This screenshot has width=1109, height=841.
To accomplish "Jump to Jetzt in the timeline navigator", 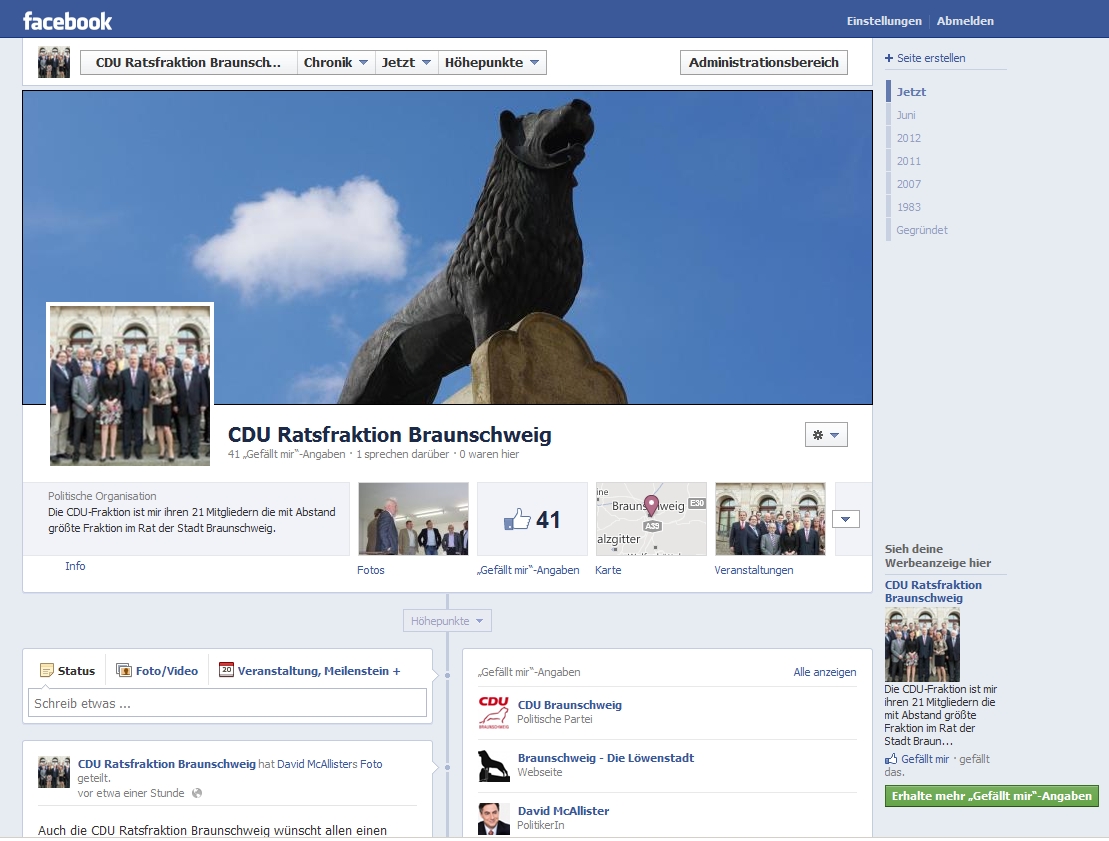I will point(911,92).
